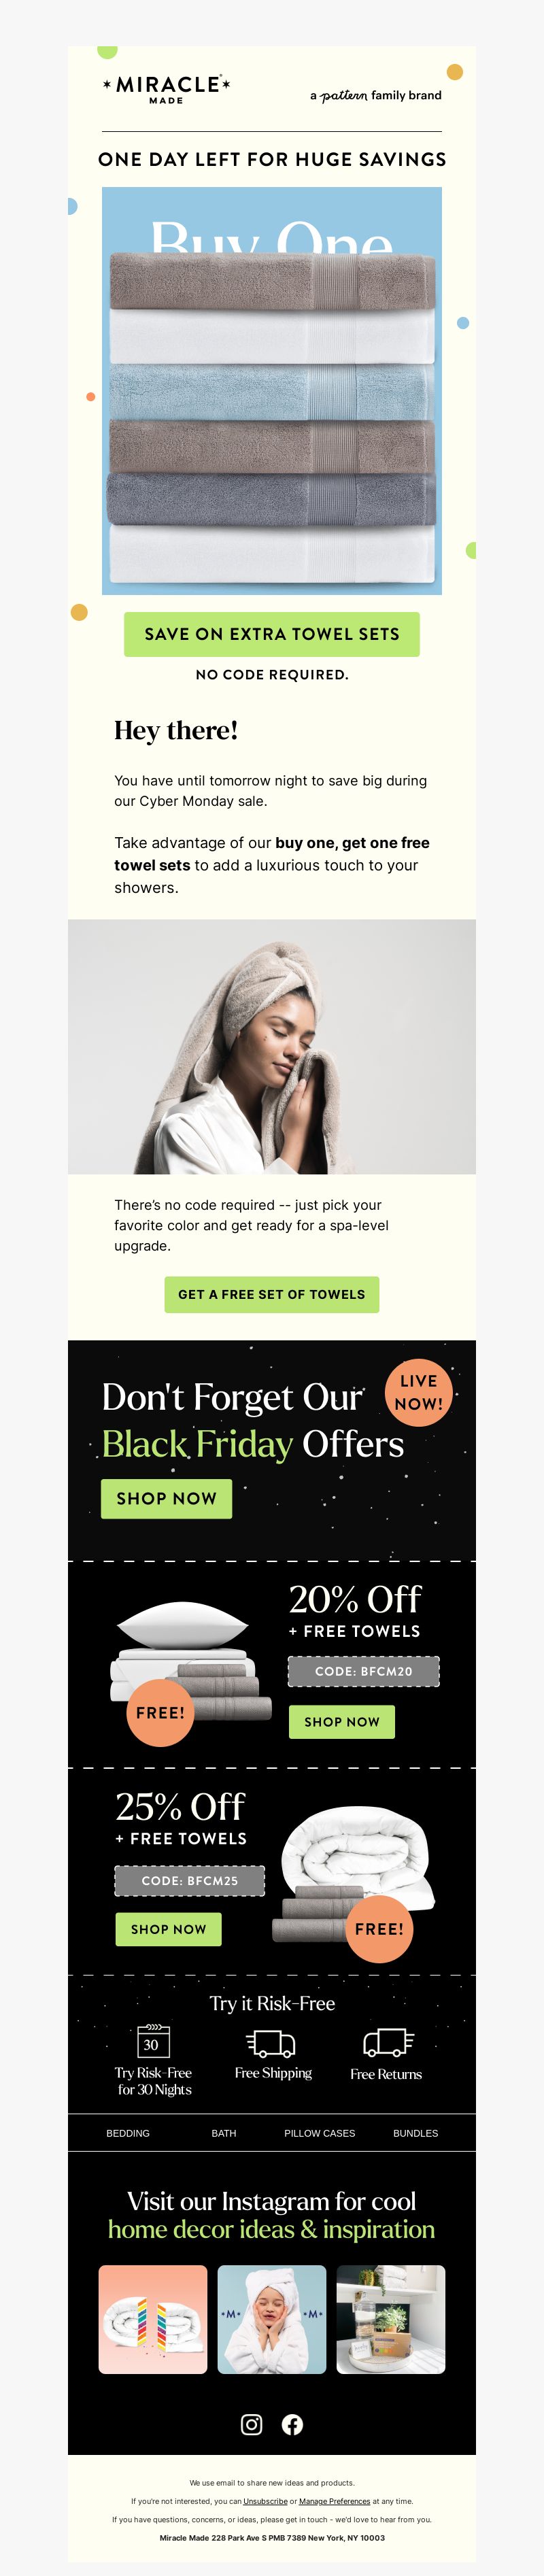
Task: Open the BATH navigation item
Action: point(224,2133)
